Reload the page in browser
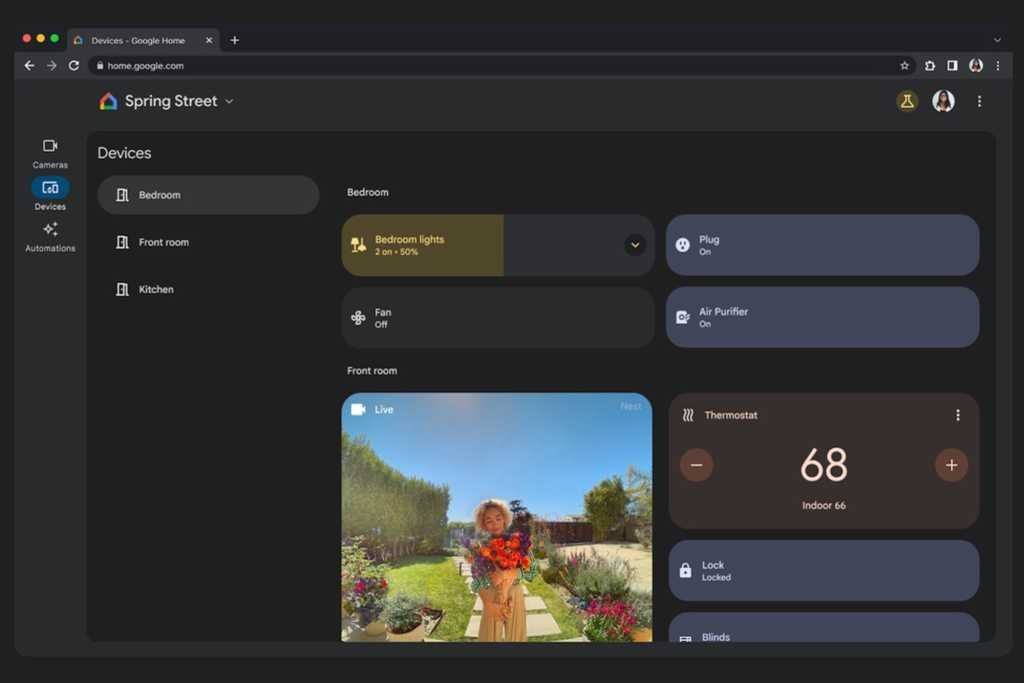1024x683 pixels. coord(74,66)
